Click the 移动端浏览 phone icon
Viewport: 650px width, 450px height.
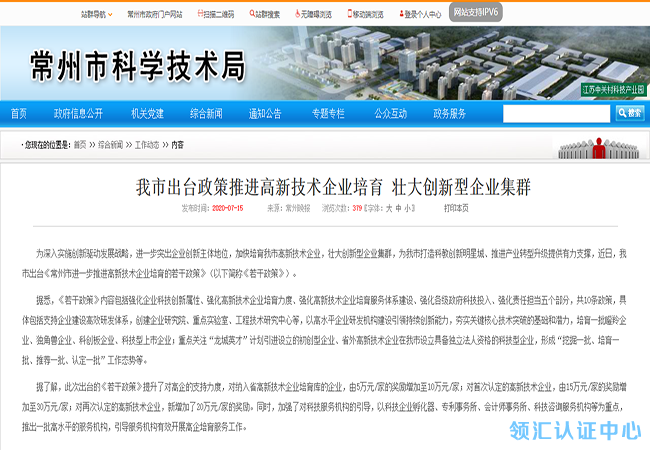click(x=349, y=14)
